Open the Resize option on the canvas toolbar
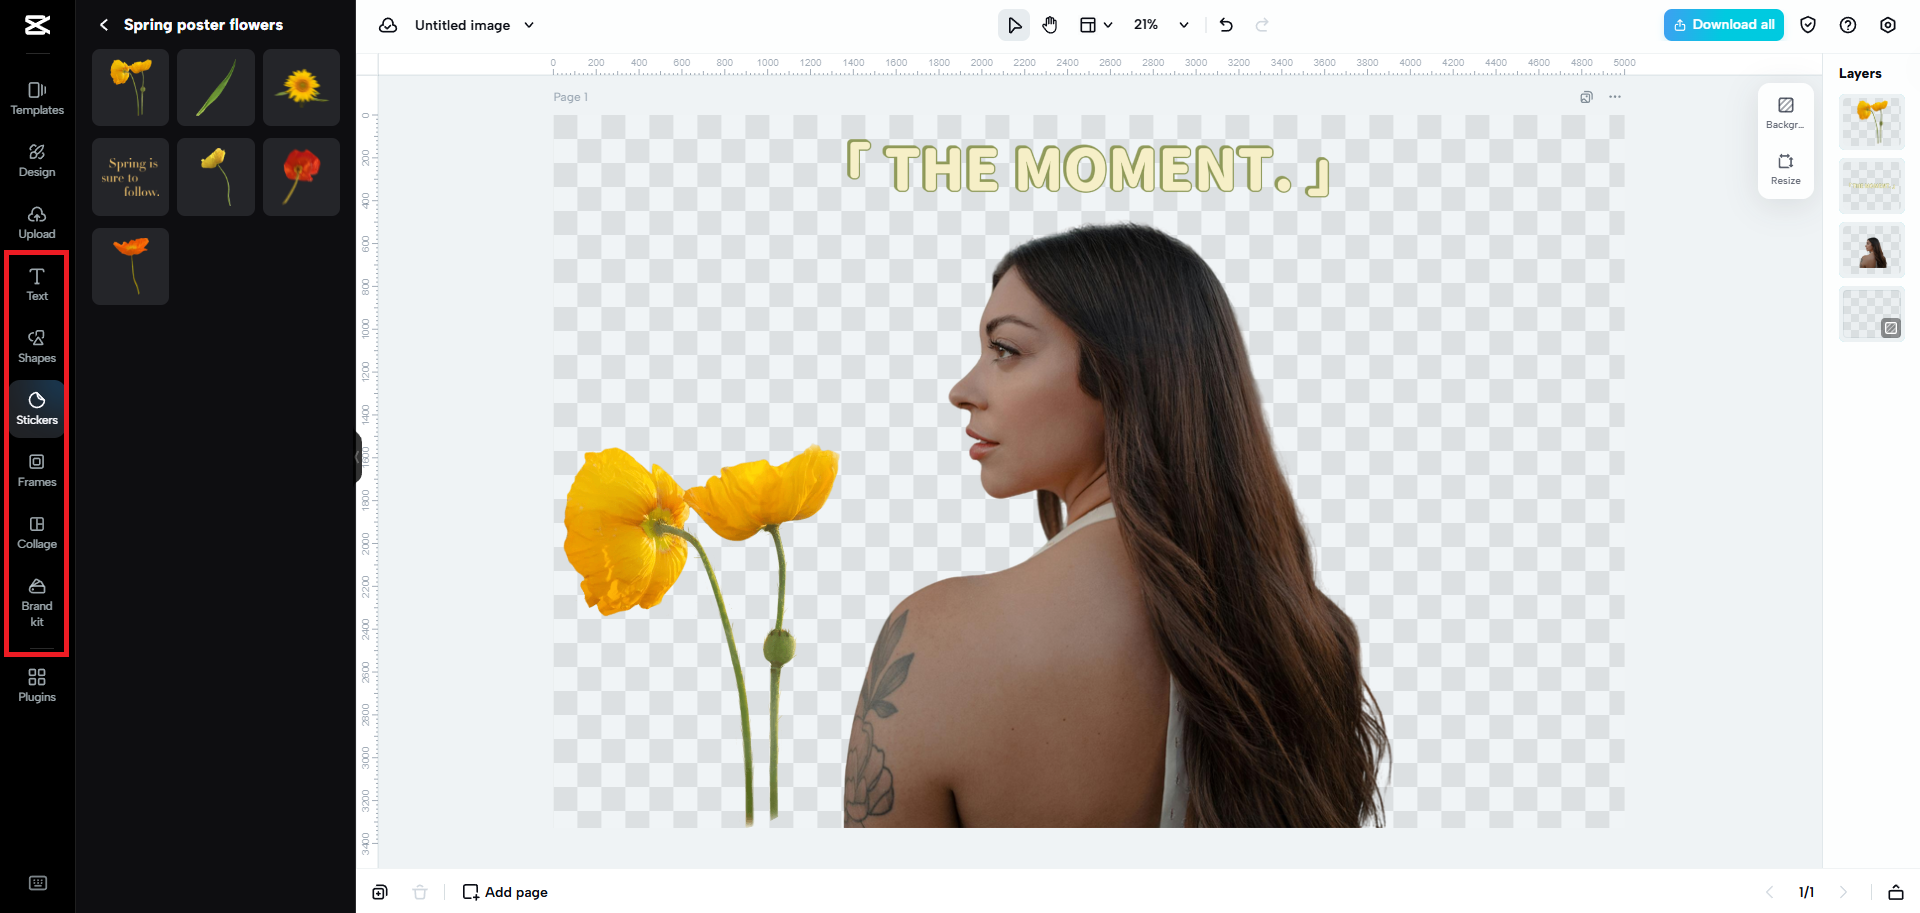 [x=1786, y=168]
